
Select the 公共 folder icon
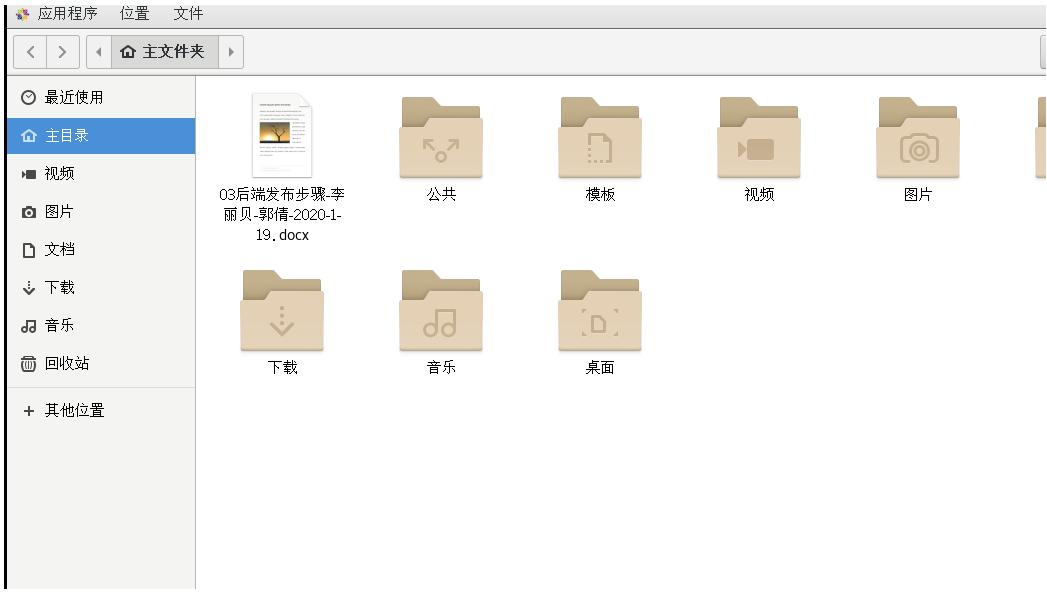[441, 137]
